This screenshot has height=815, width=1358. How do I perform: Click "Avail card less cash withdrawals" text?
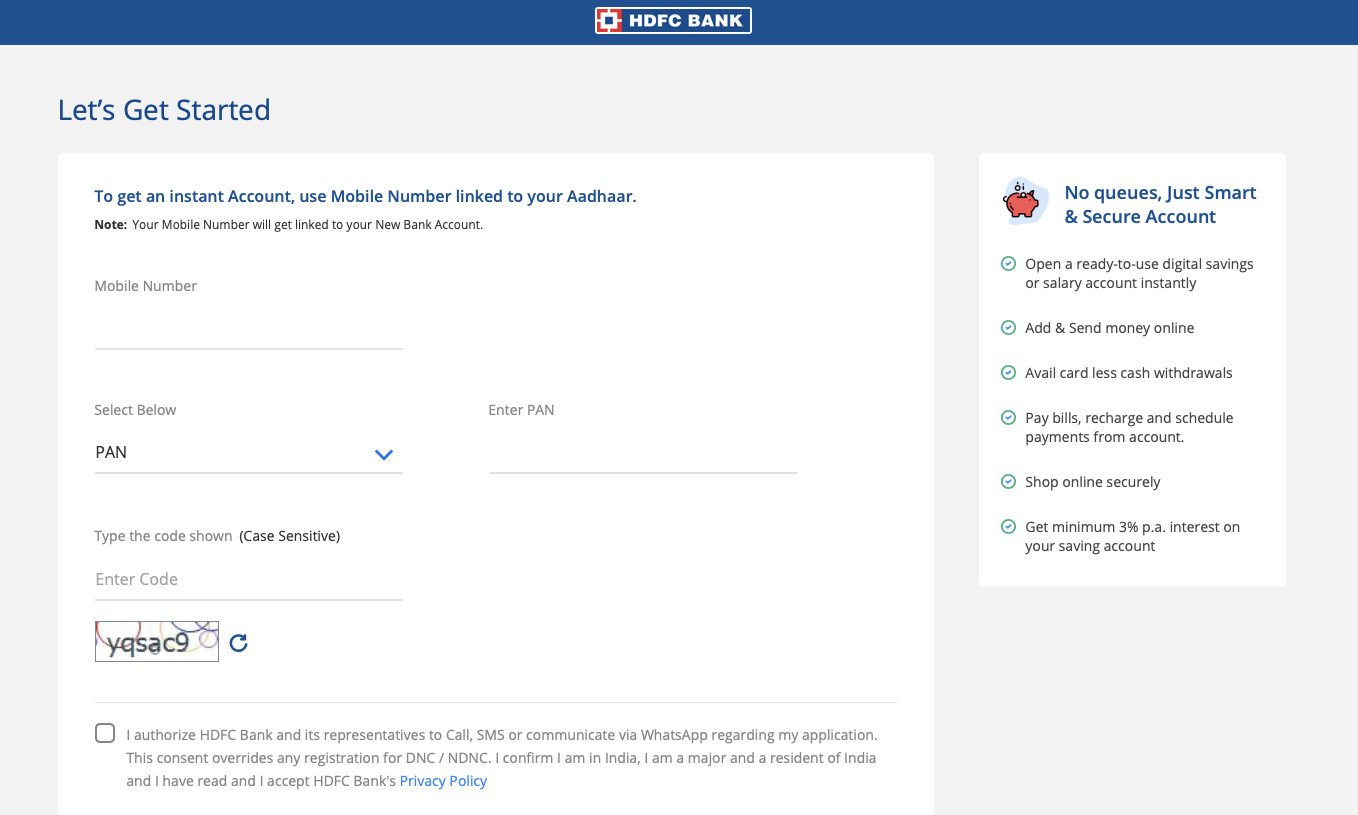pyautogui.click(x=1129, y=373)
